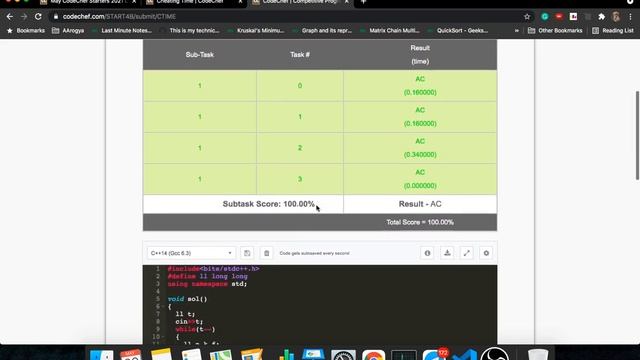The width and height of the screenshot is (640, 360).
Task: Clear the editor with the trash icon
Action: click(x=267, y=253)
